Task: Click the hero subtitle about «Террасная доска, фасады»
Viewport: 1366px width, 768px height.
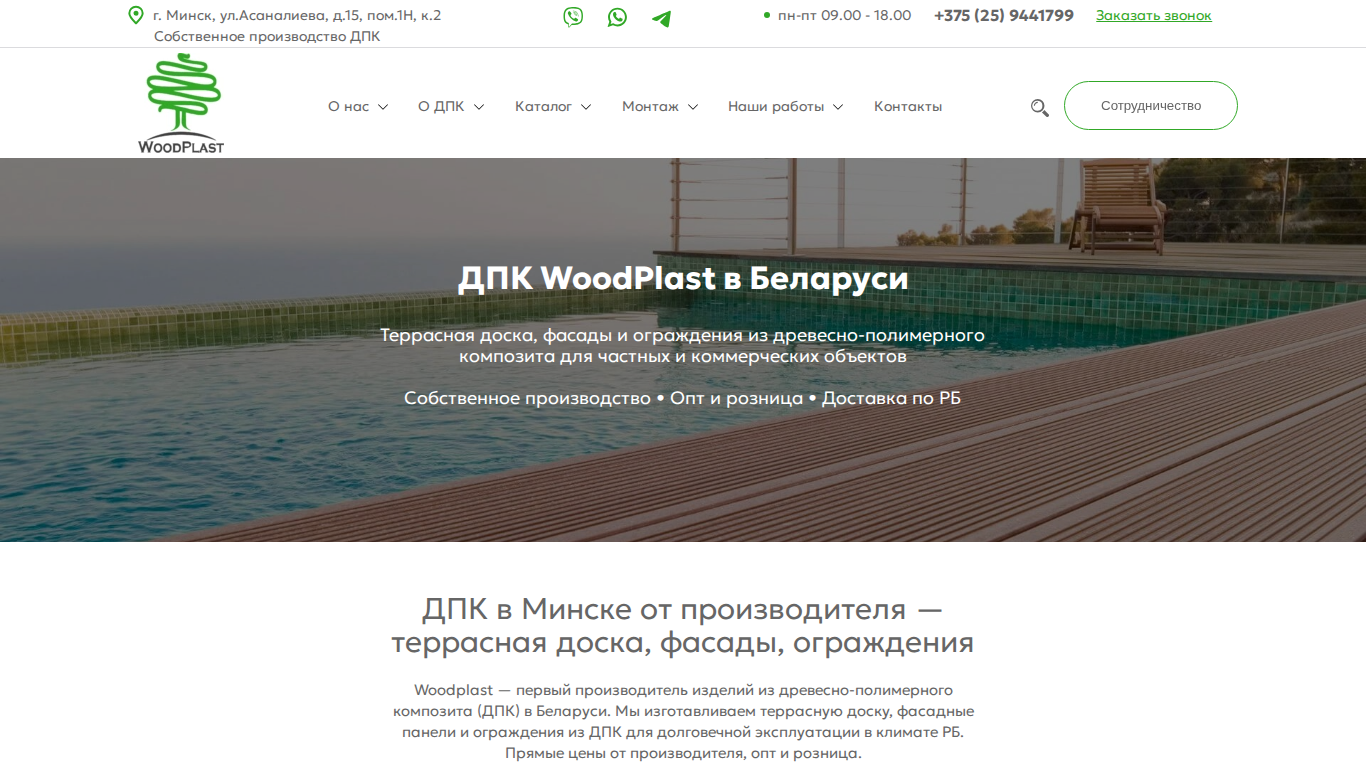Action: pos(683,345)
